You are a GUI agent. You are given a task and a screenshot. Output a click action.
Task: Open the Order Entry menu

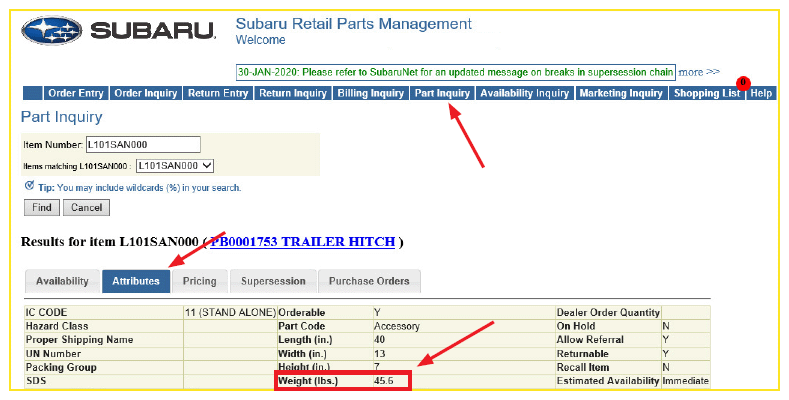pyautogui.click(x=76, y=93)
